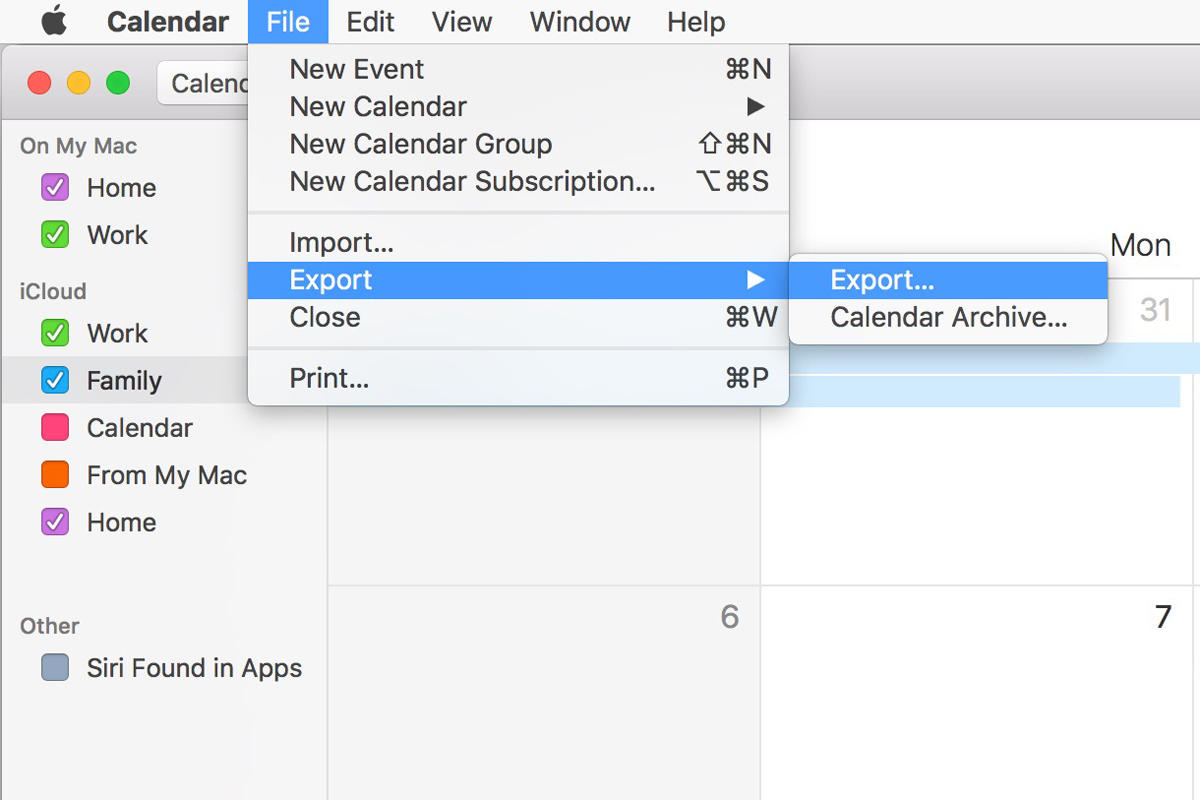Select Calendar Archive… in submenu
The height and width of the screenshot is (800, 1200).
coord(948,317)
